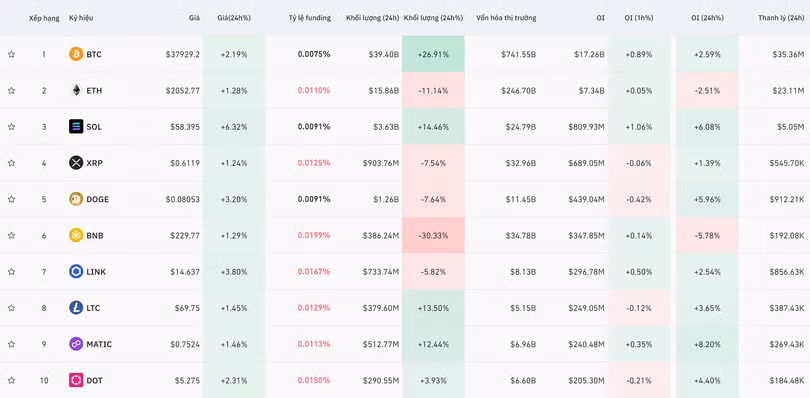
Task: Sort by OI column header
Action: coord(600,18)
